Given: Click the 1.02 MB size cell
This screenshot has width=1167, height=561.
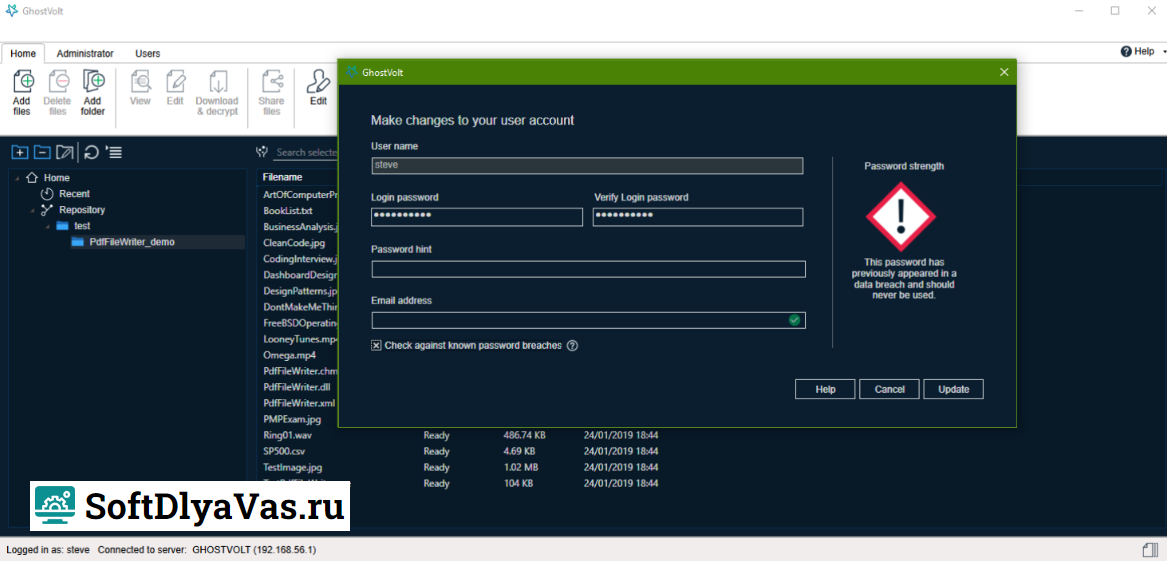Looking at the screenshot, I should click(x=521, y=467).
